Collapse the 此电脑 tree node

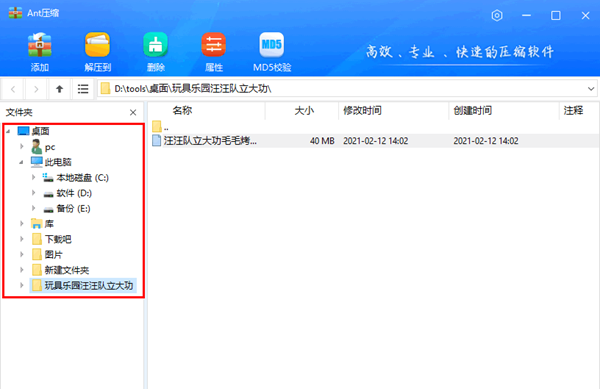point(21,163)
